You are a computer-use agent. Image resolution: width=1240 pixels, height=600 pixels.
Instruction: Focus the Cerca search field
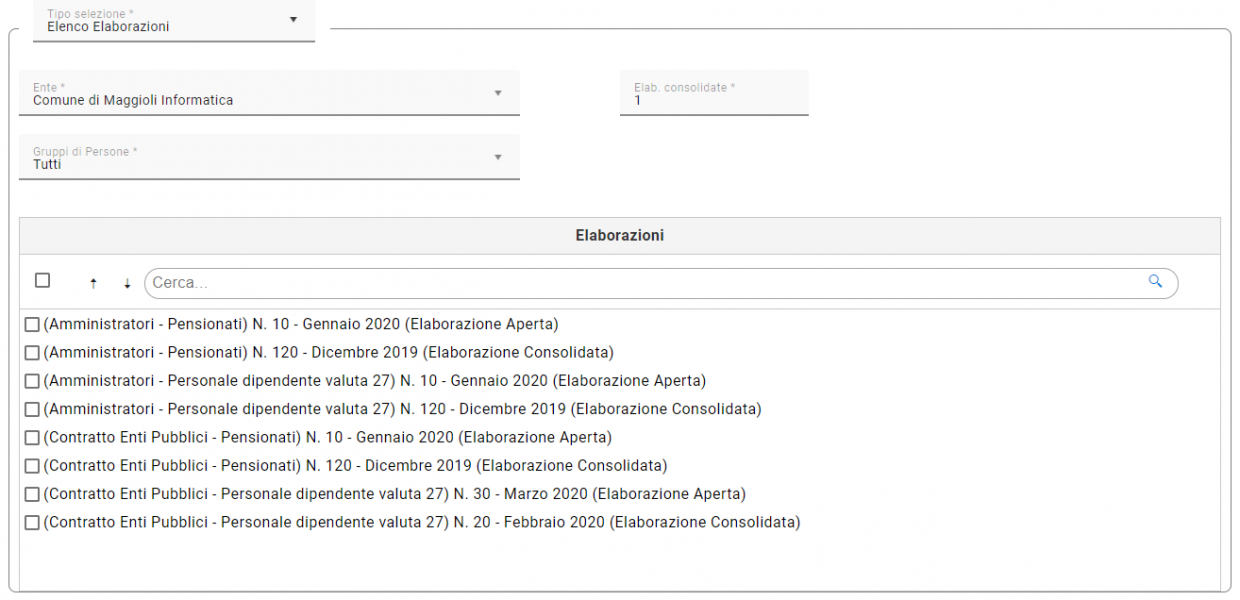[x=640, y=283]
